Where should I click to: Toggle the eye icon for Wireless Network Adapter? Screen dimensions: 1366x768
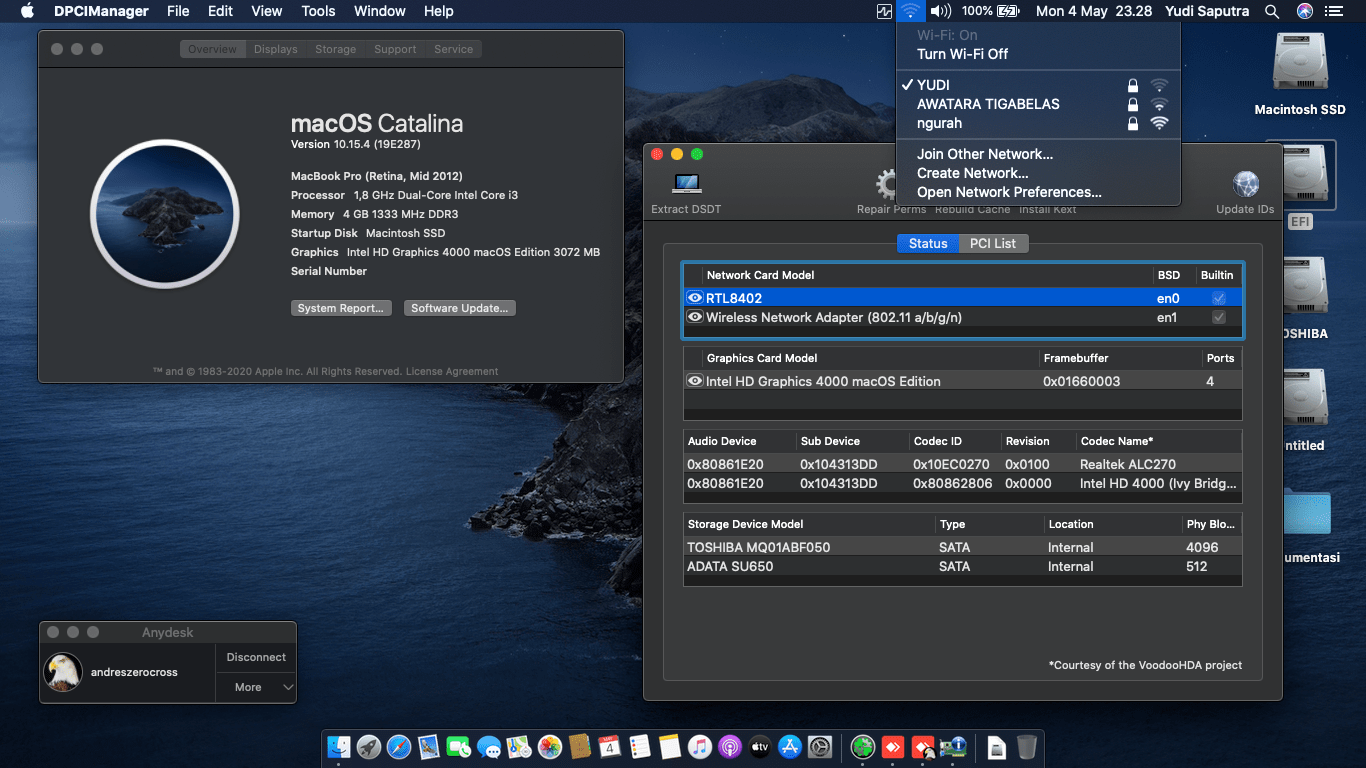pyautogui.click(x=694, y=317)
